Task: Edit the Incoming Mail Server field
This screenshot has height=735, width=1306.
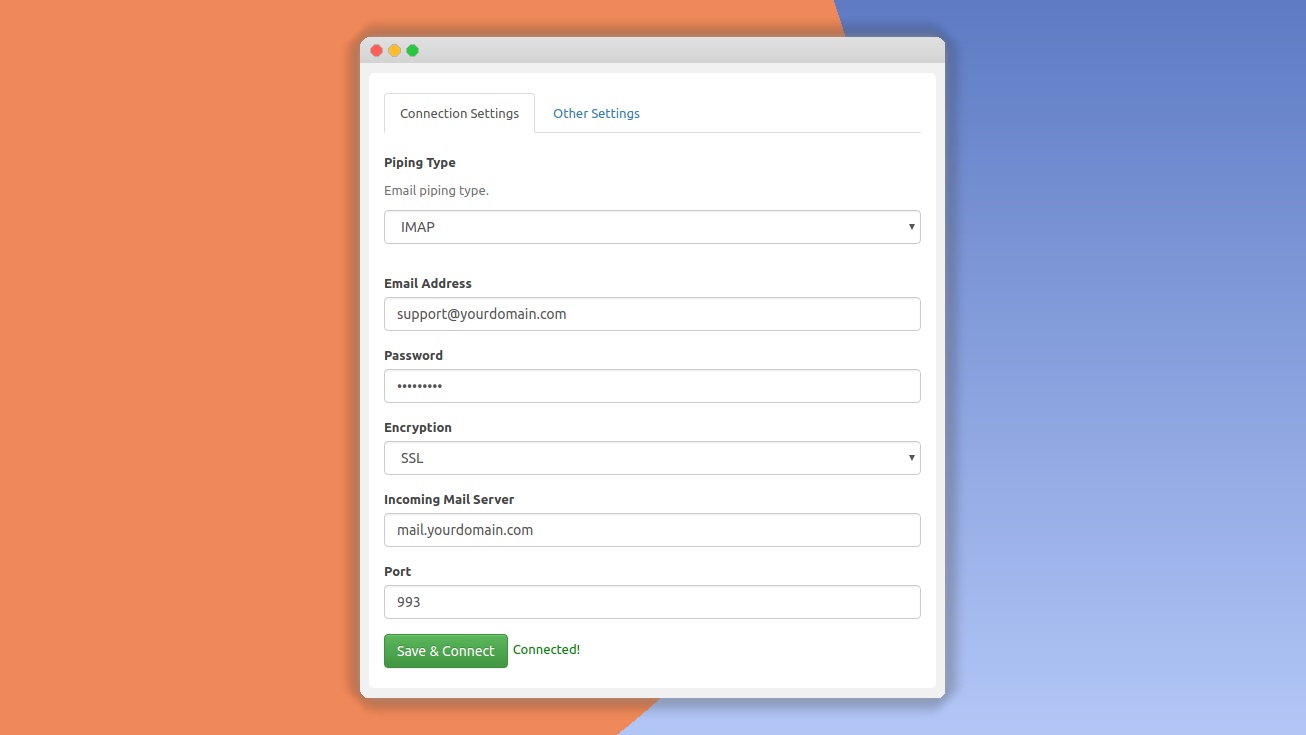Action: pyautogui.click(x=652, y=530)
